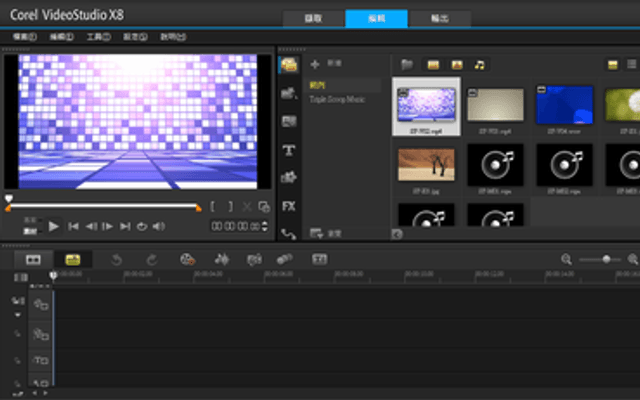This screenshot has width=640, height=400.
Task: Select the desert tree photo thumbnail
Action: 426,164
